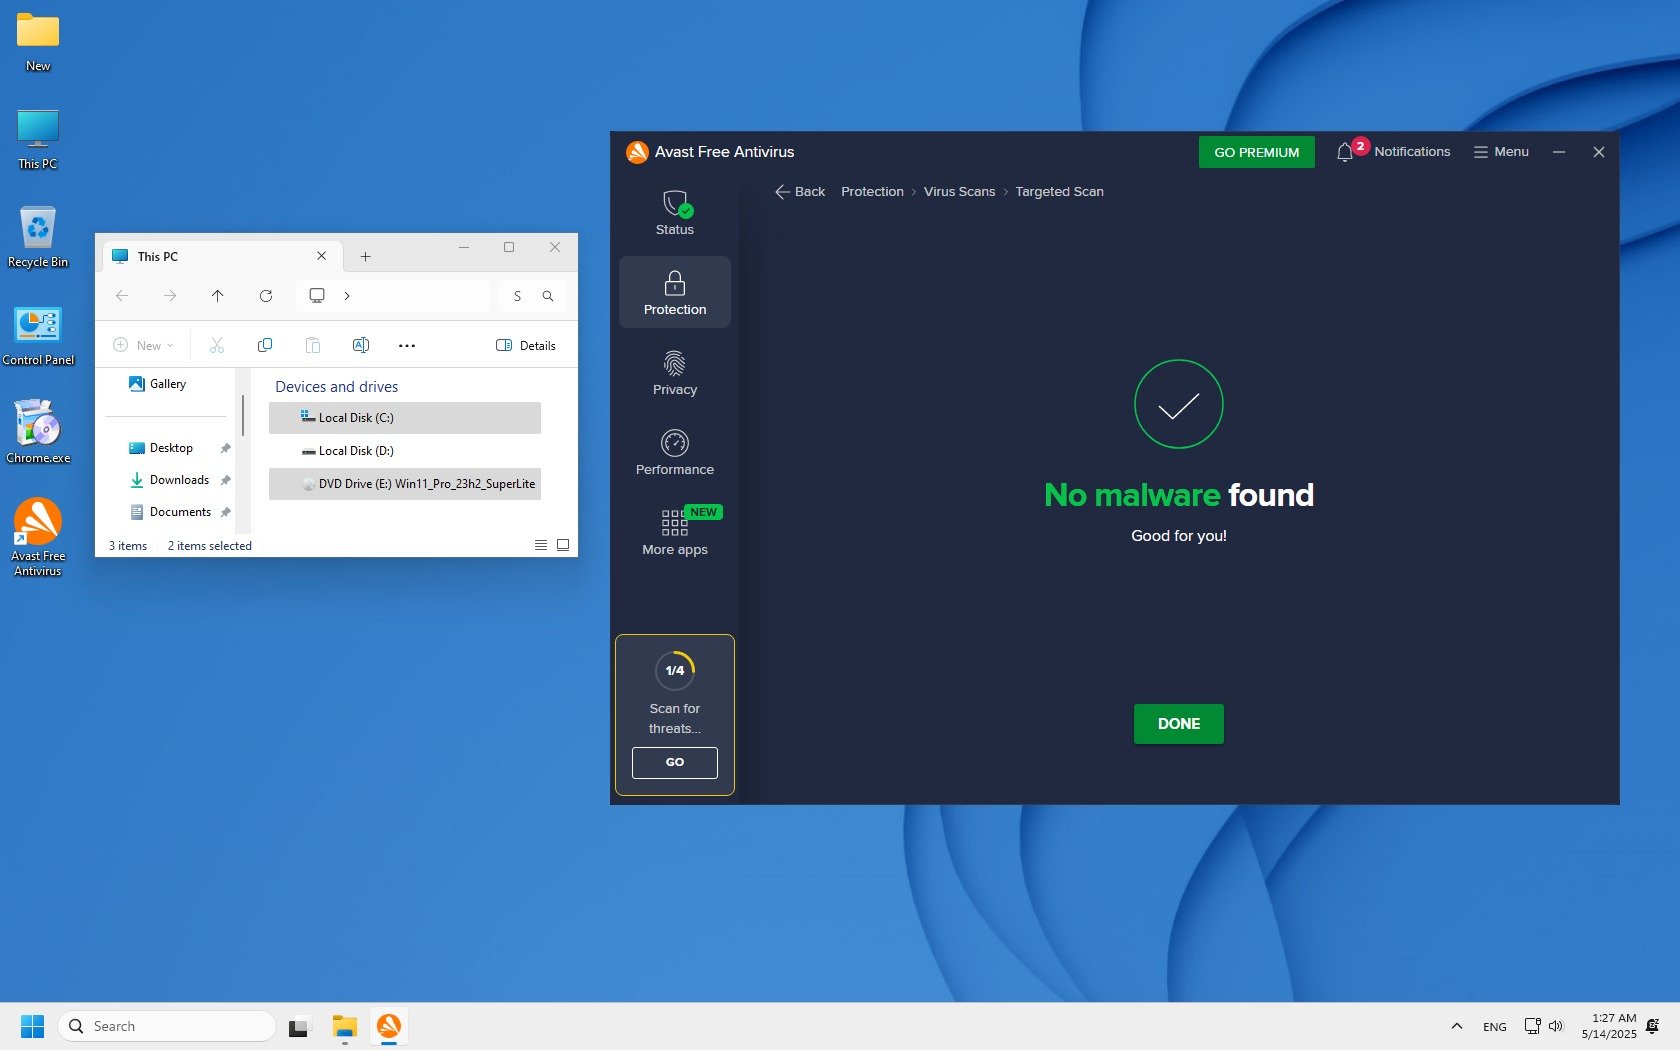Open Task View from the taskbar
This screenshot has width=1680, height=1050.
[298, 1027]
